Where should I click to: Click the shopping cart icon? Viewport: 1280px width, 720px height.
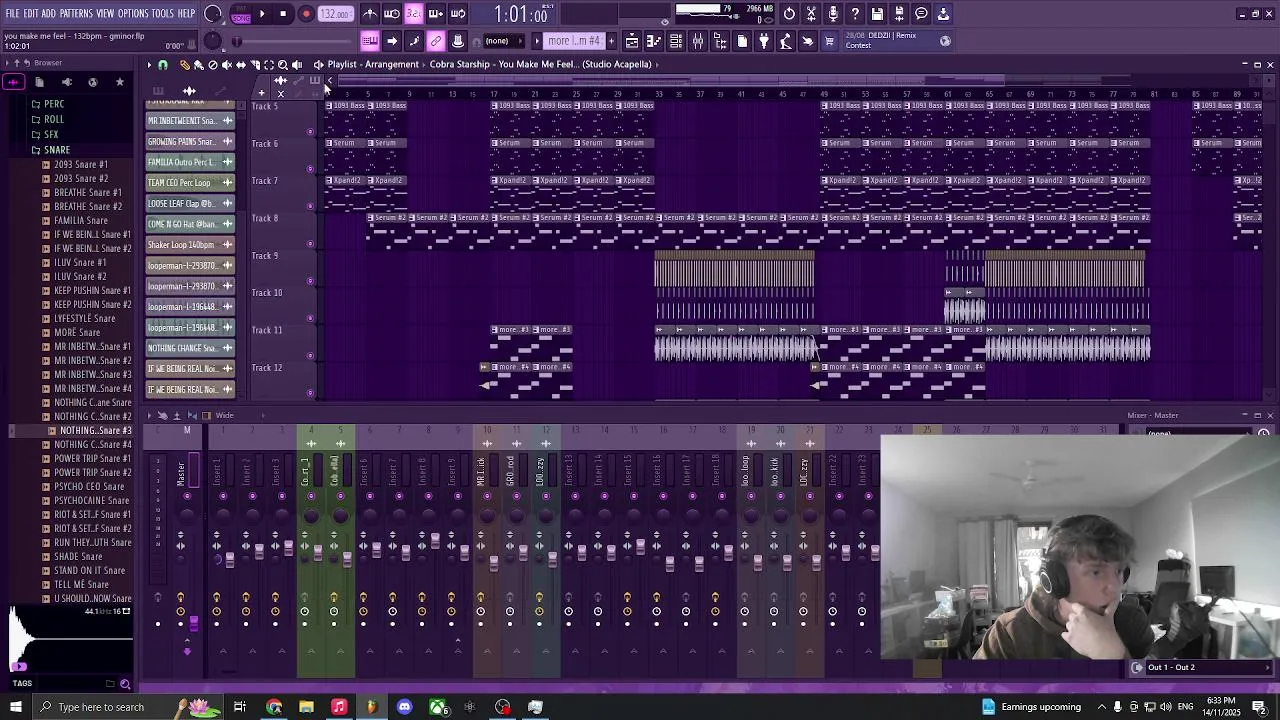pyautogui.click(x=829, y=41)
